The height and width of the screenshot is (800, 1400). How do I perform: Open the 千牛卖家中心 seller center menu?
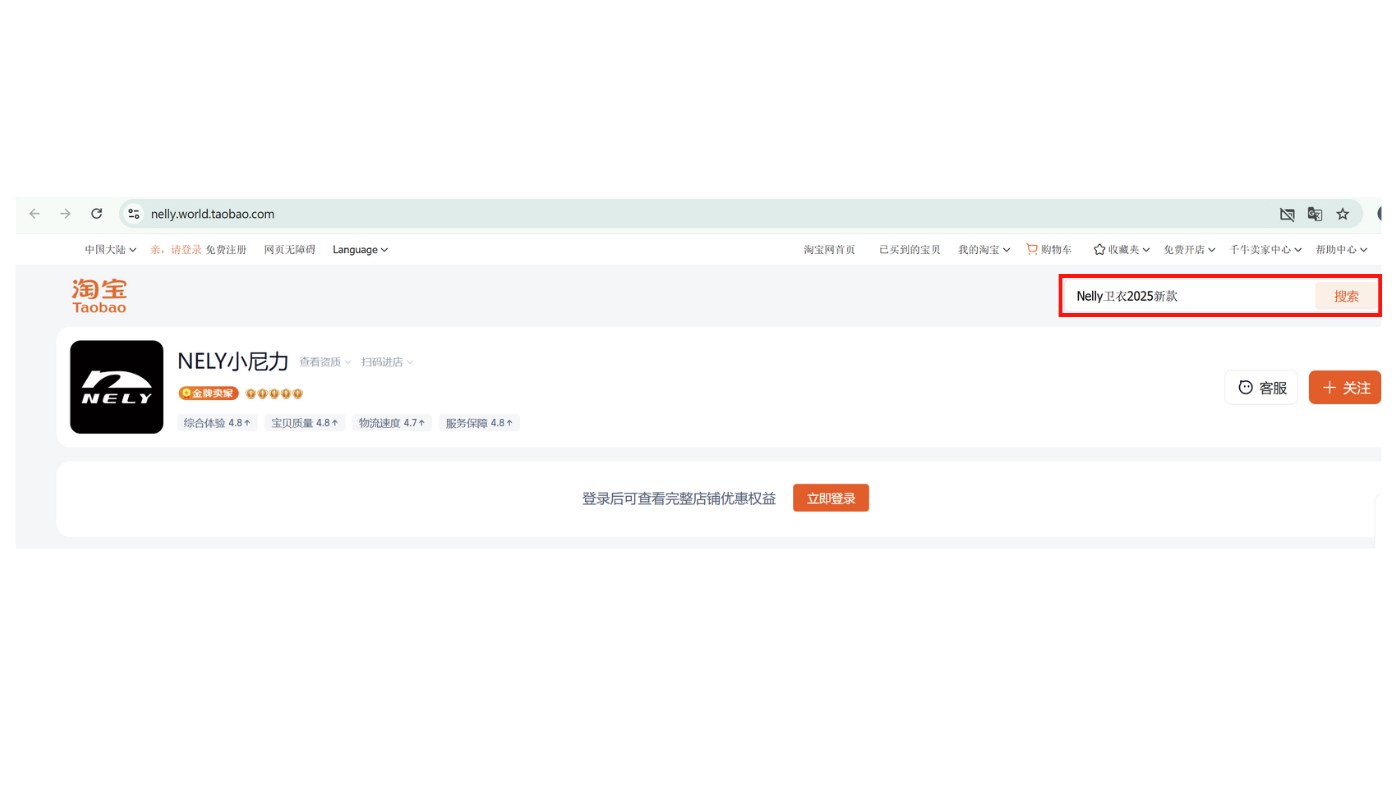[x=1265, y=250]
